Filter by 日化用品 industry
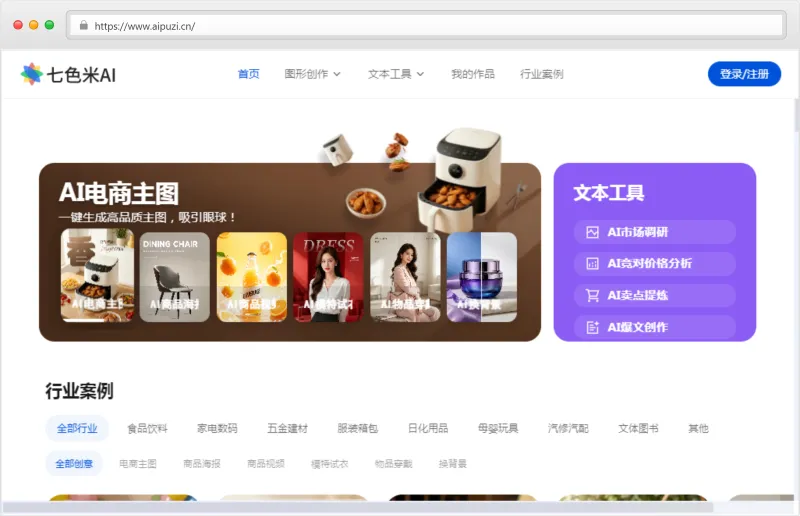This screenshot has width=800, height=516. pyautogui.click(x=428, y=428)
